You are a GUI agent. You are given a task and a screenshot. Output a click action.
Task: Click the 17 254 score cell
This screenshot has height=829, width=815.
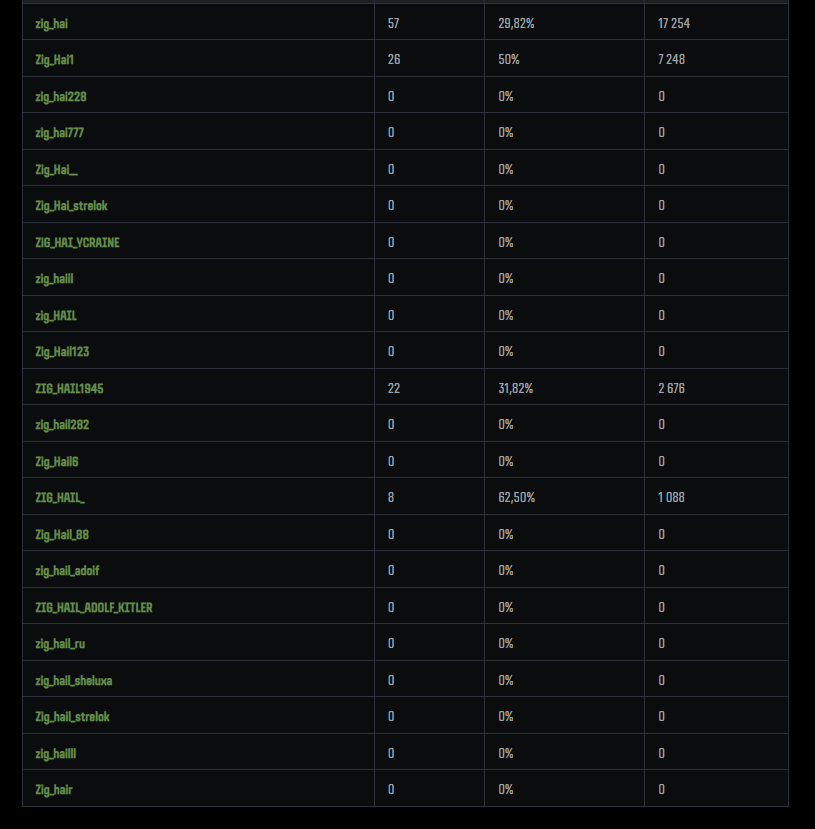674,23
